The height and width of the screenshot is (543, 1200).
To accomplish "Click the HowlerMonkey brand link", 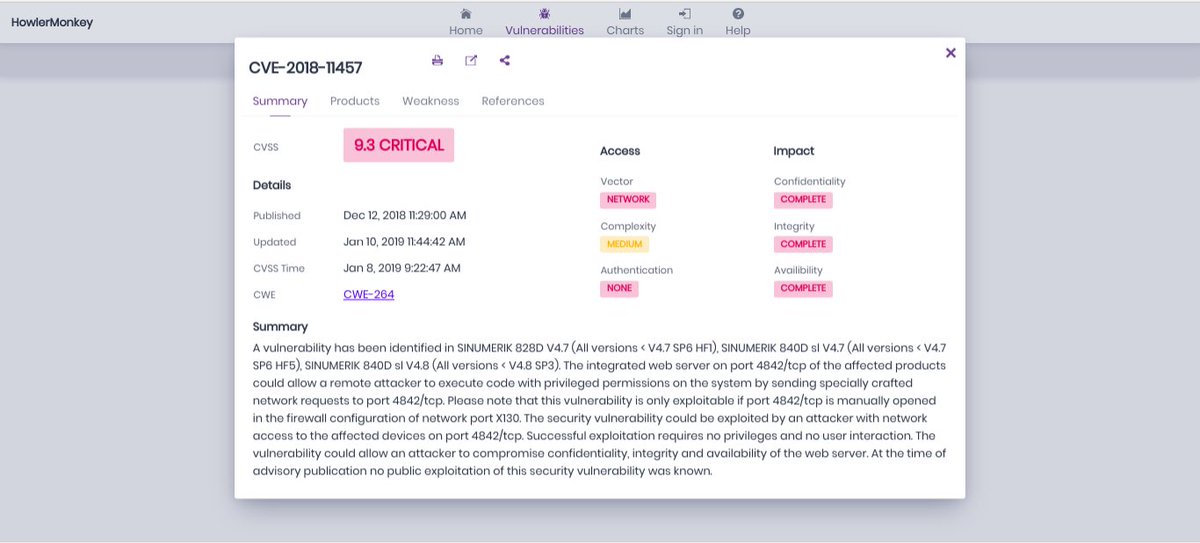I will click(52, 22).
